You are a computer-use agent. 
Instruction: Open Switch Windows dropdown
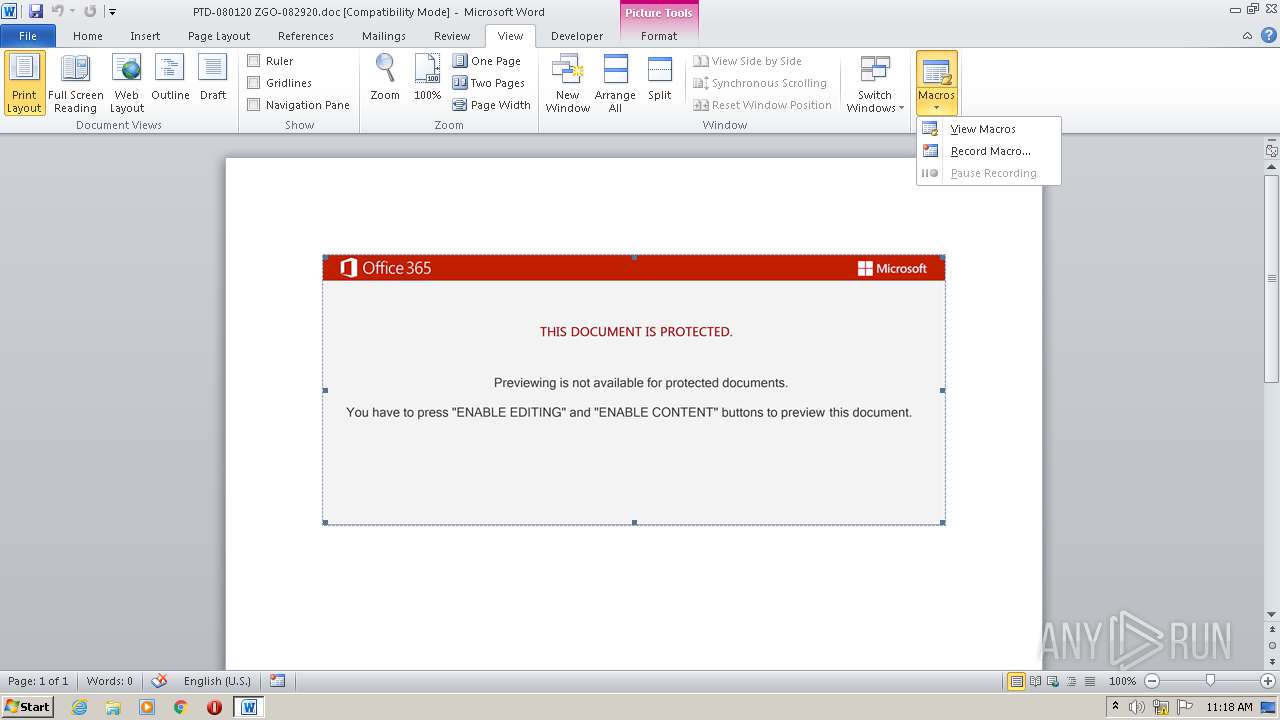pos(875,83)
